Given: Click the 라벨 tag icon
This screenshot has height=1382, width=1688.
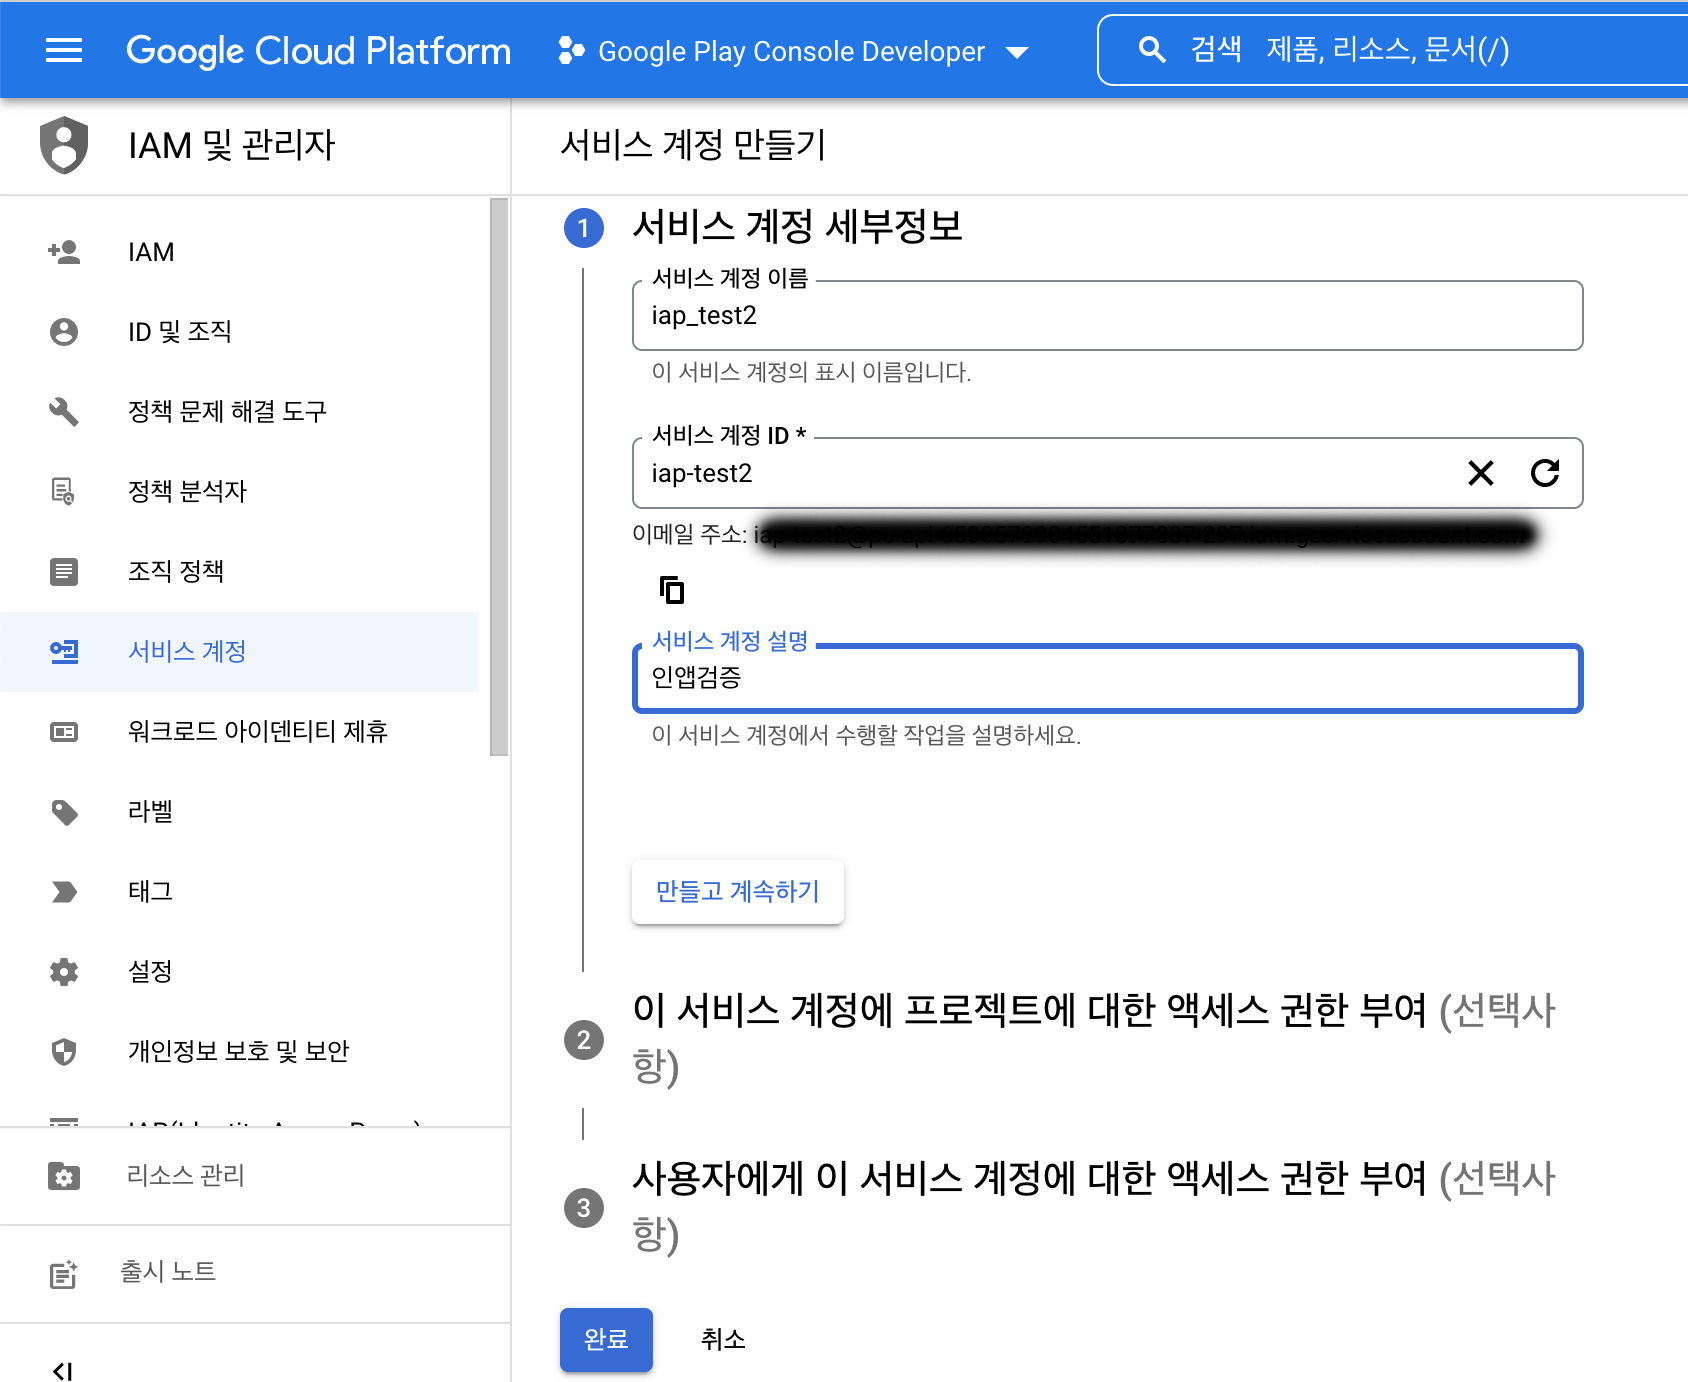Looking at the screenshot, I should 64,811.
